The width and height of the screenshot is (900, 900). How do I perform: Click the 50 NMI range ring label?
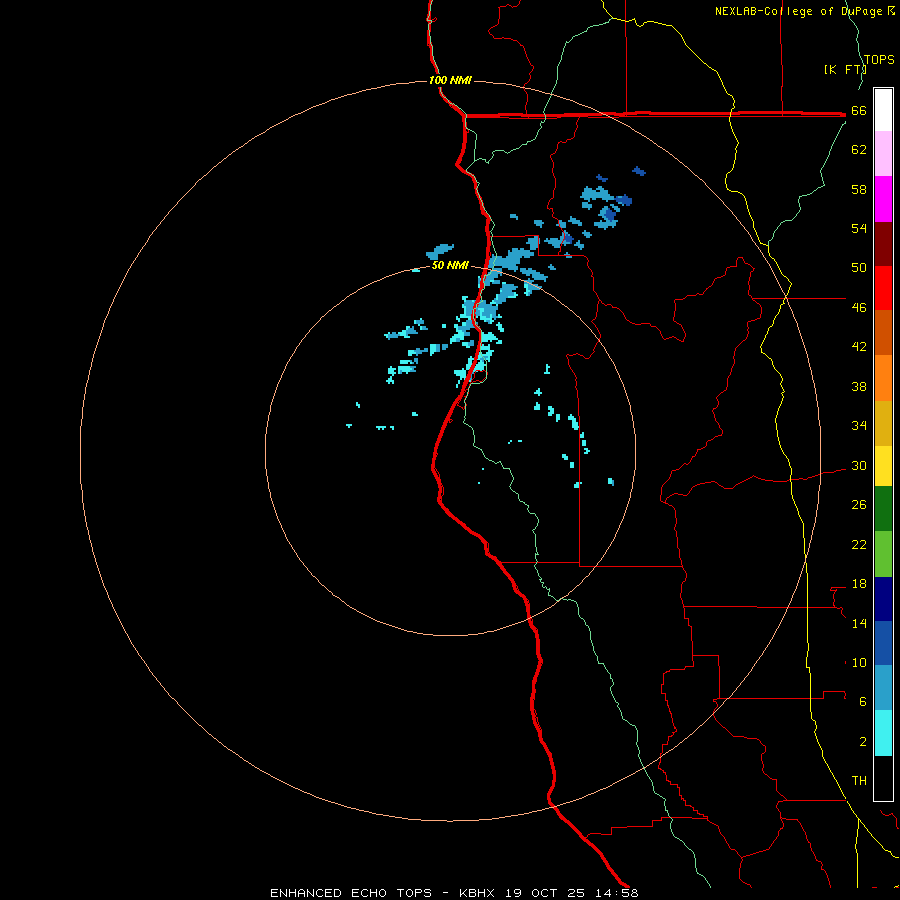[450, 265]
